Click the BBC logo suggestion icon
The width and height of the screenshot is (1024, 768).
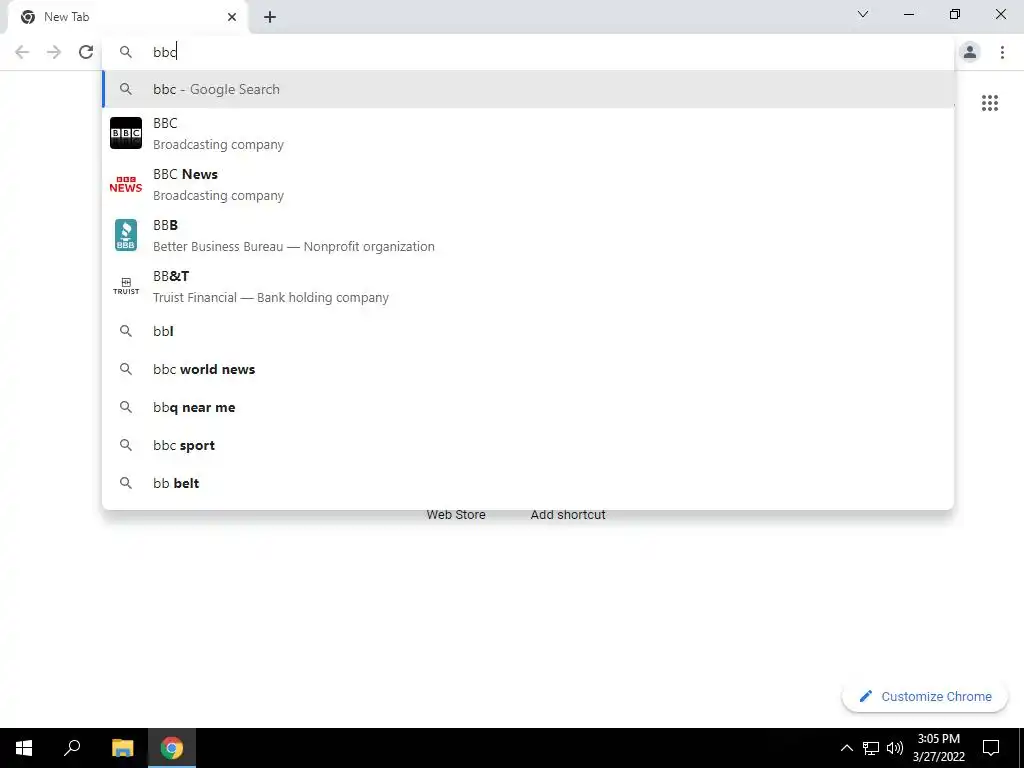(x=125, y=133)
